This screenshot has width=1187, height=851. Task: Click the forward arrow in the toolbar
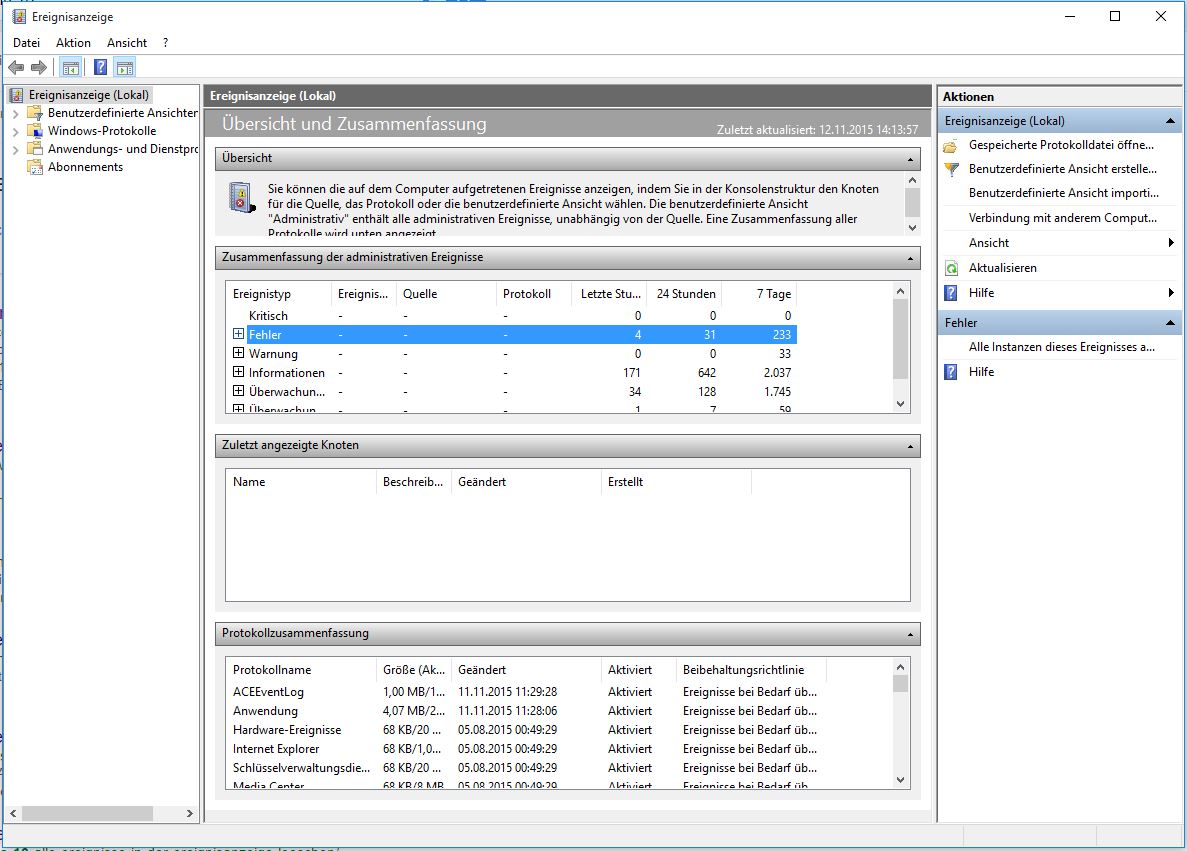coord(39,67)
